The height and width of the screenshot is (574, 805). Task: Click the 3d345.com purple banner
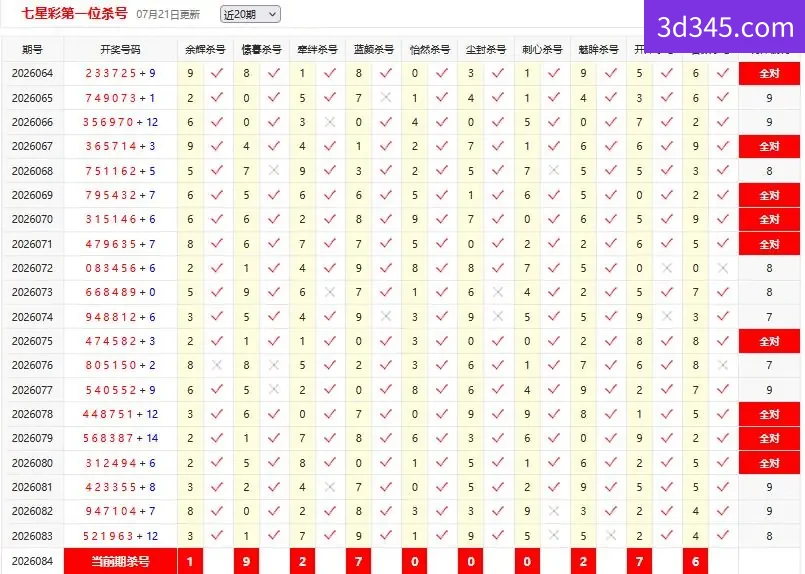(x=725, y=27)
